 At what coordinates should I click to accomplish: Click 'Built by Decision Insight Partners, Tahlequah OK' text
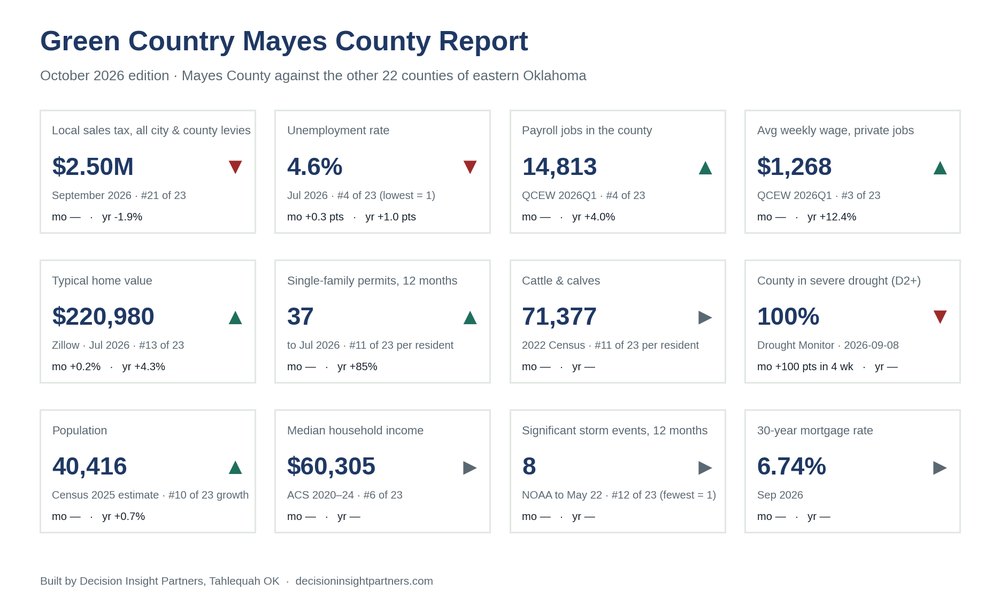[x=159, y=581]
